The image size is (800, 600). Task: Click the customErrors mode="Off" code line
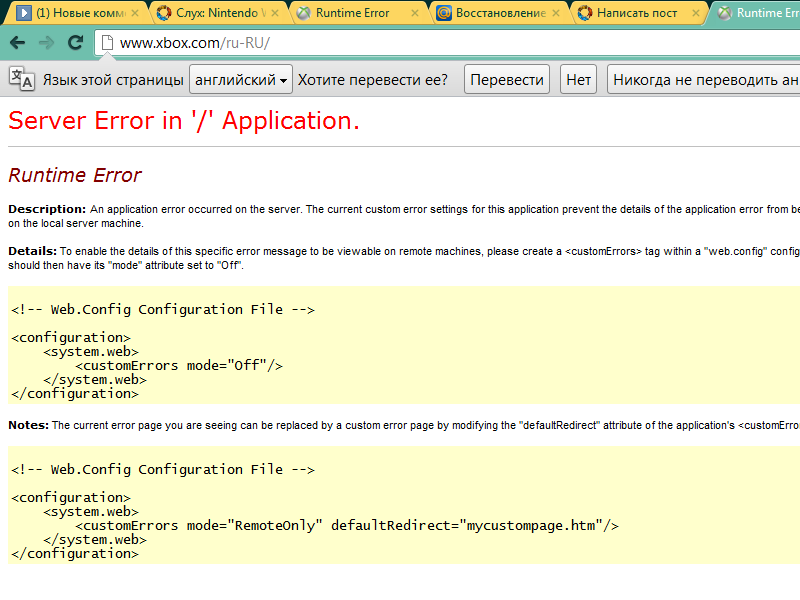click(179, 365)
